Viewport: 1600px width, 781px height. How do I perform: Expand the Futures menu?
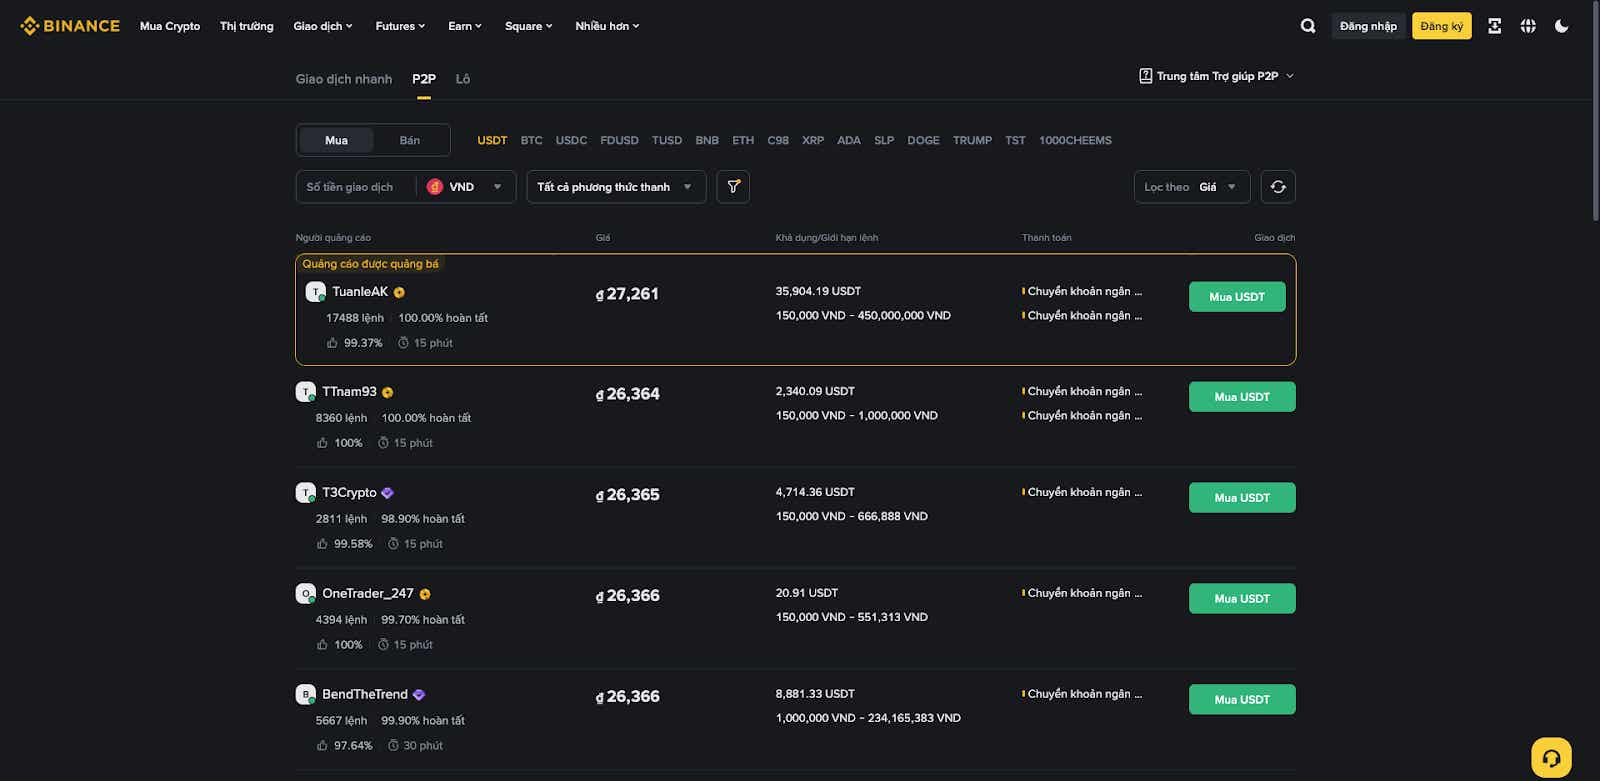tap(400, 26)
